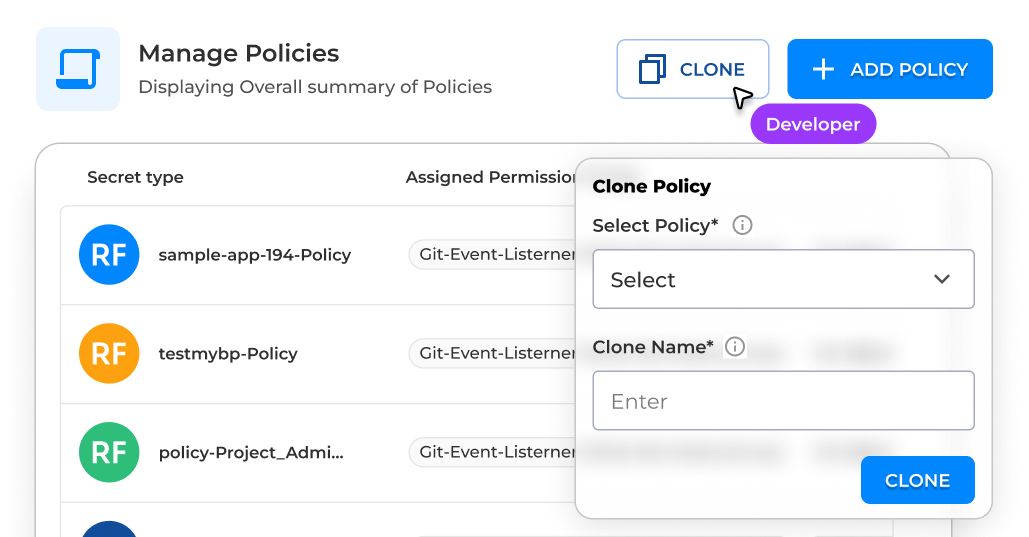Click the green RF avatar for policy-Project_Admin

click(x=109, y=453)
